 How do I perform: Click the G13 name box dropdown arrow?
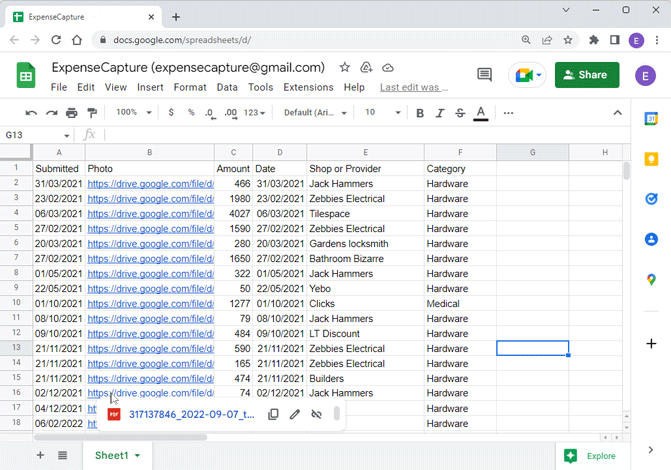pyautogui.click(x=67, y=136)
